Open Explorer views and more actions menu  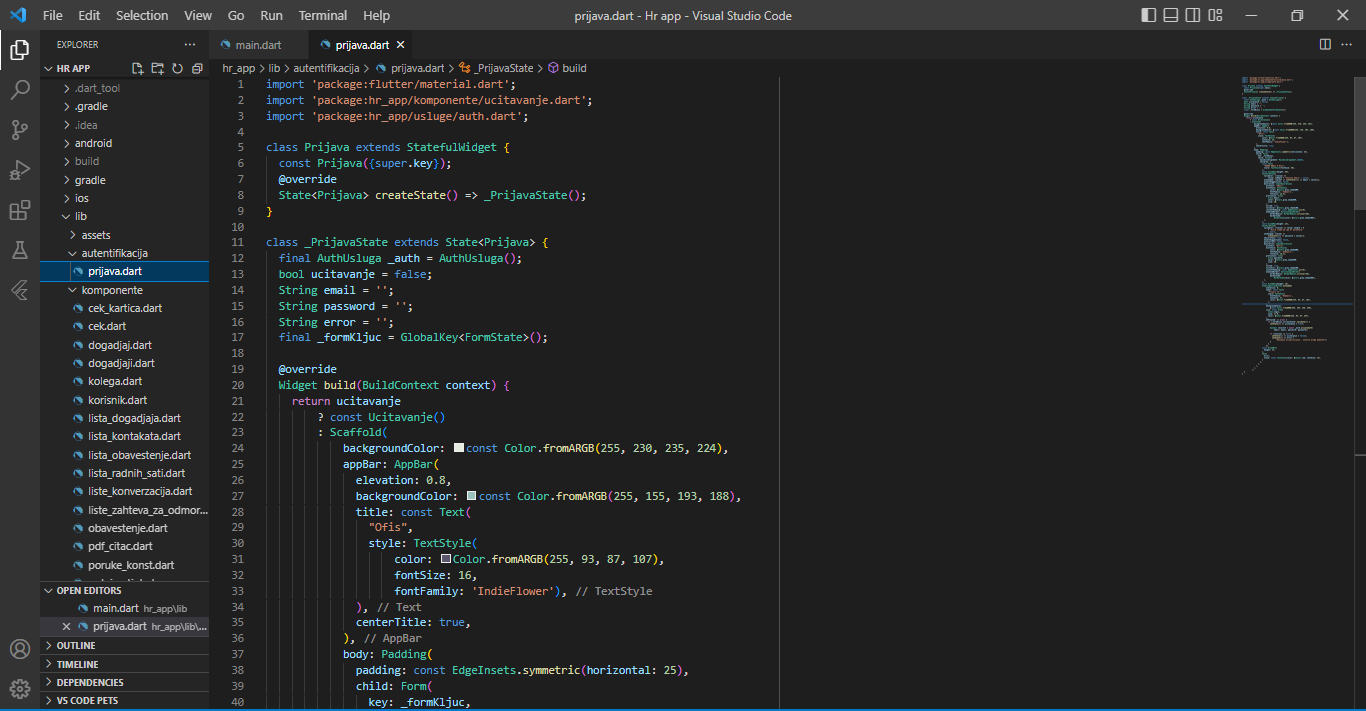tap(190, 45)
